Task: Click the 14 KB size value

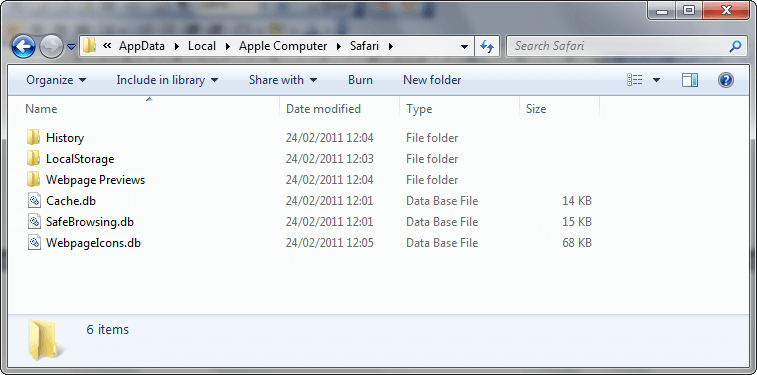Action: click(576, 201)
